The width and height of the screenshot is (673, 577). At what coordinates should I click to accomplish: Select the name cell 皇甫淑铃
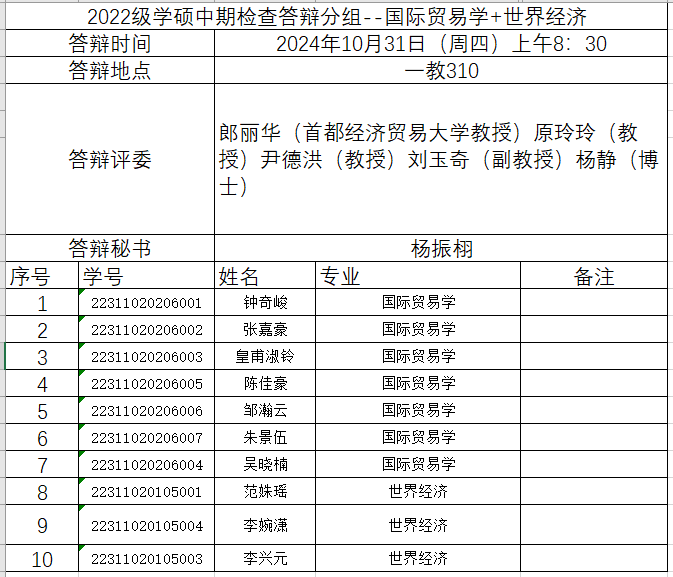click(x=265, y=357)
